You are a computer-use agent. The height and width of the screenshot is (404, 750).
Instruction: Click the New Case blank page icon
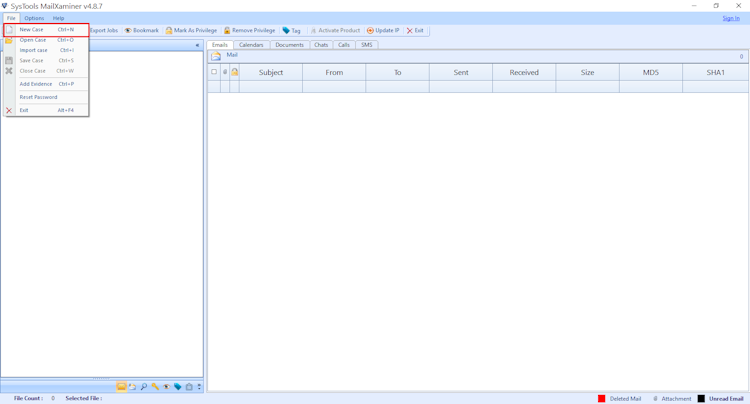tap(9, 30)
